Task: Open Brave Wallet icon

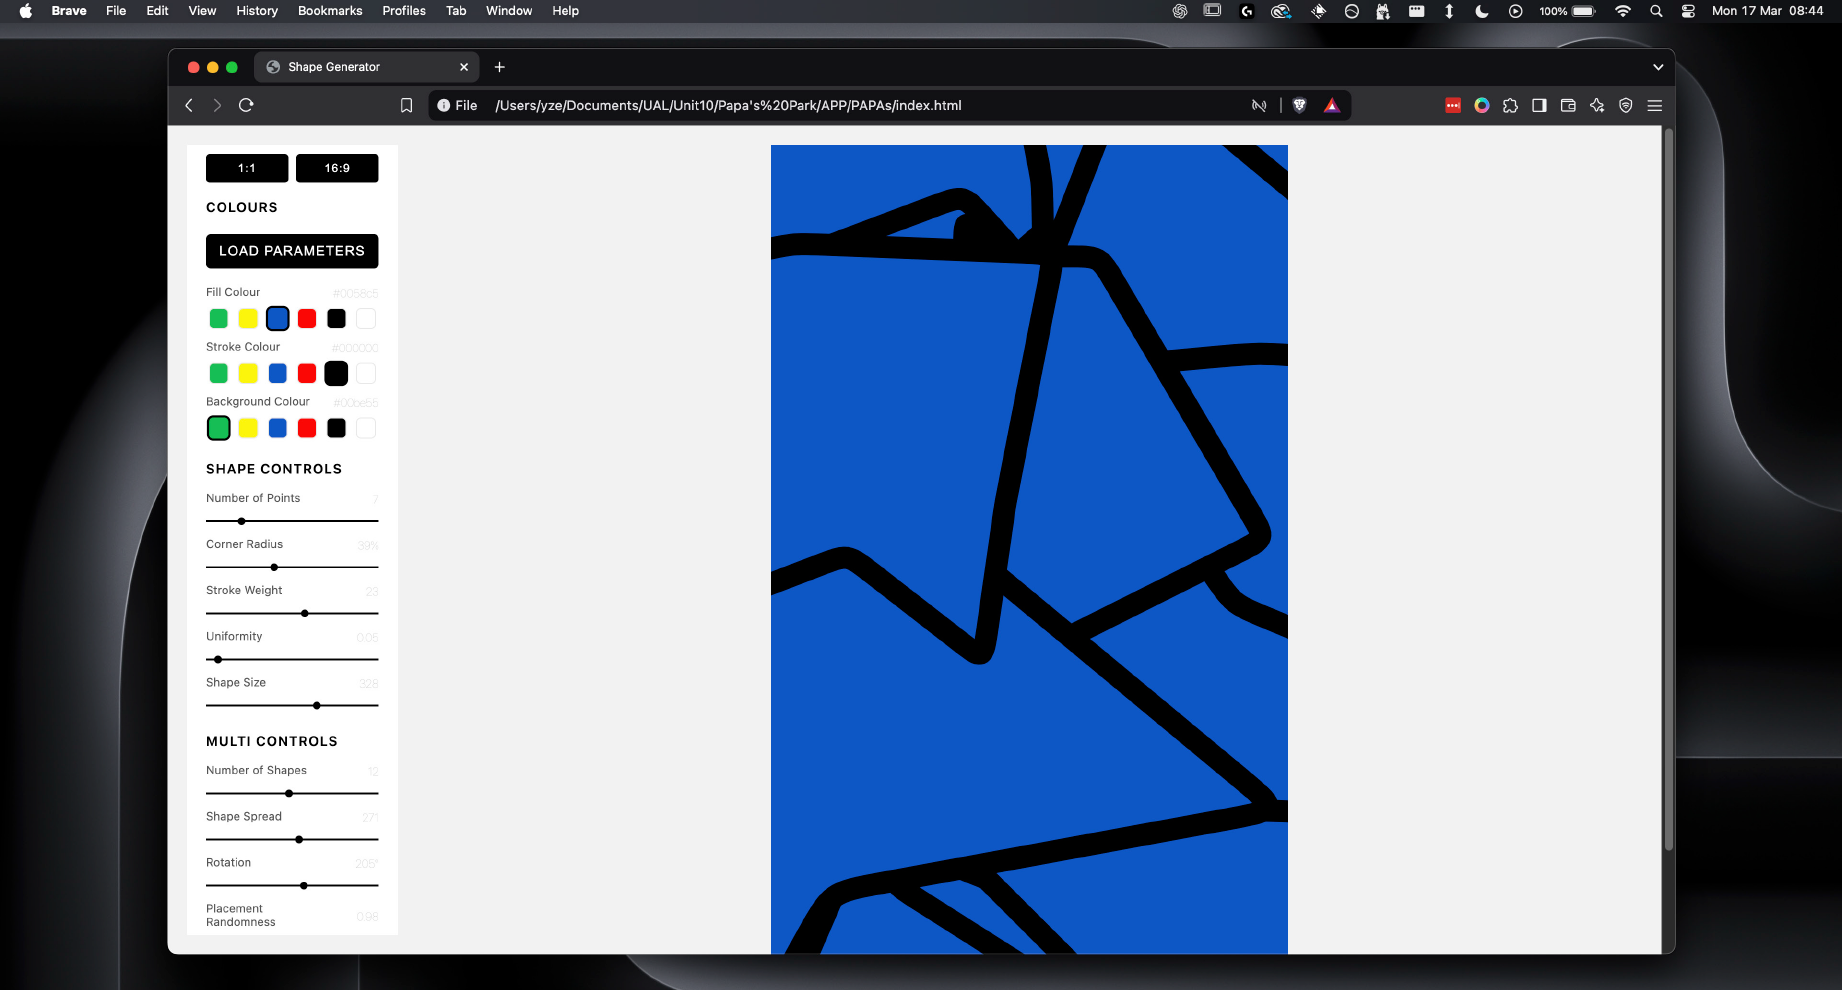Action: [x=1568, y=105]
